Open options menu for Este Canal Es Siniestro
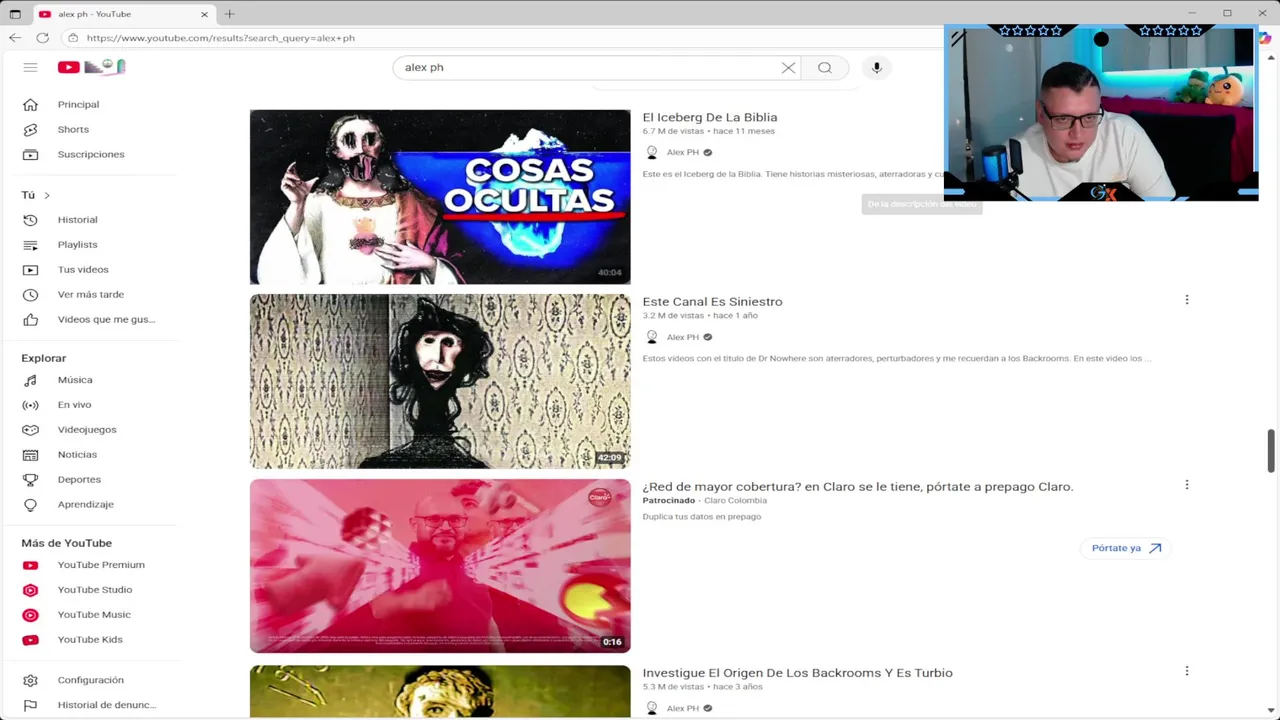Image resolution: width=1280 pixels, height=720 pixels. click(1187, 300)
